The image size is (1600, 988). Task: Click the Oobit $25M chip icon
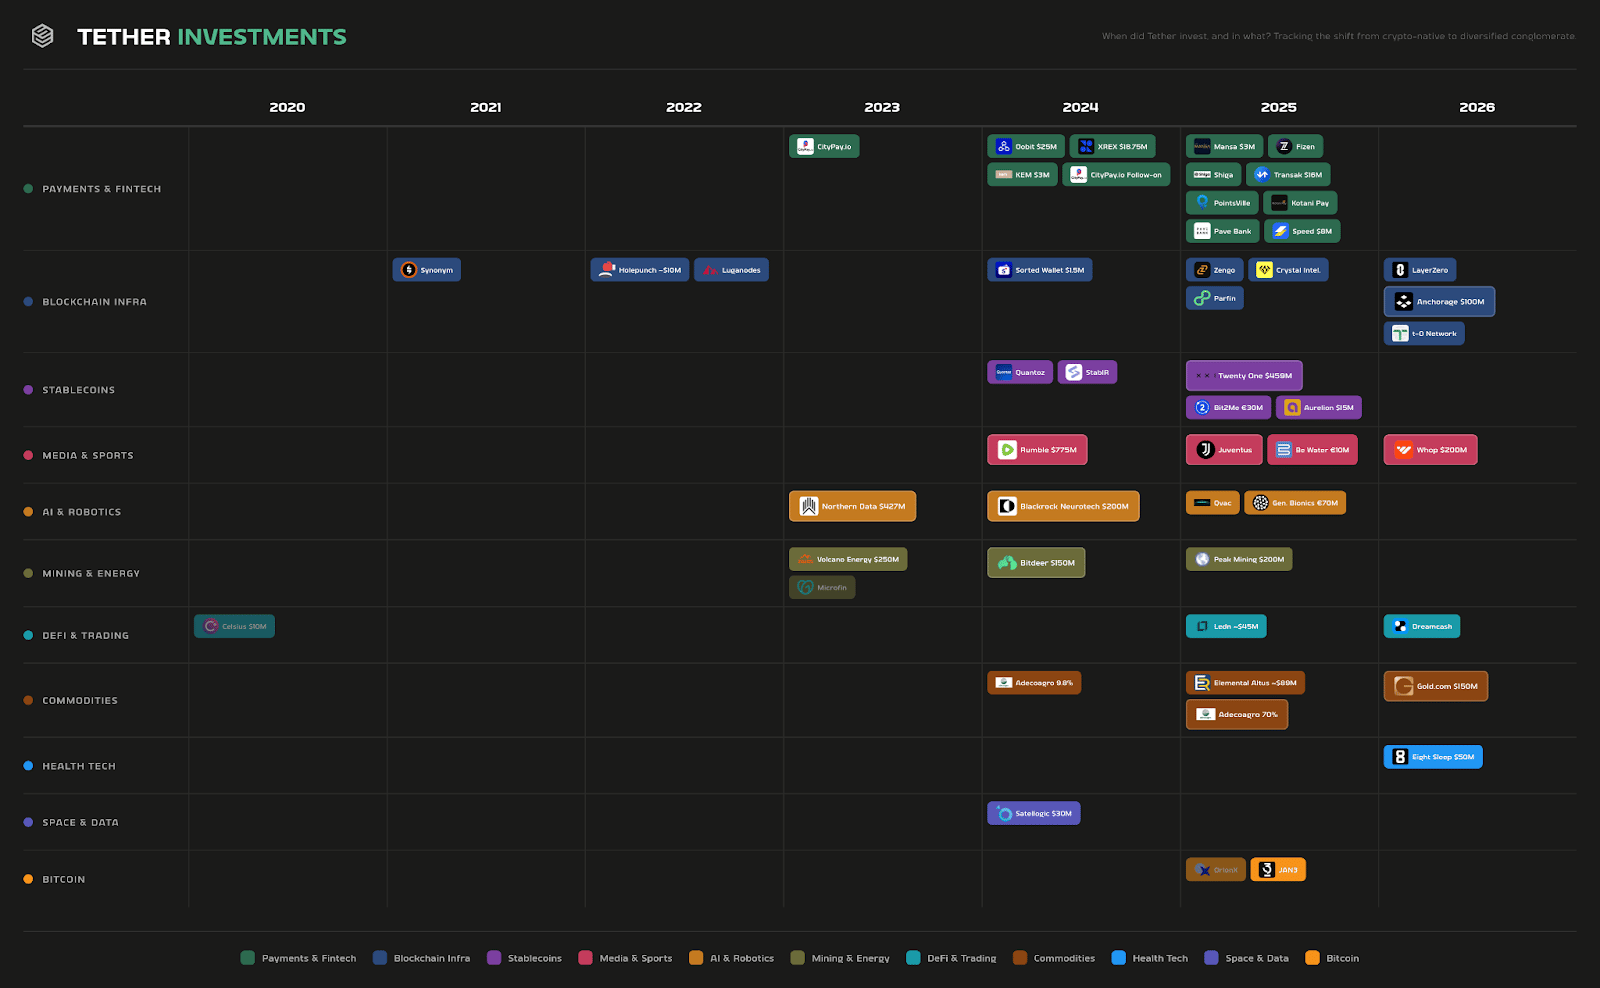[1003, 146]
